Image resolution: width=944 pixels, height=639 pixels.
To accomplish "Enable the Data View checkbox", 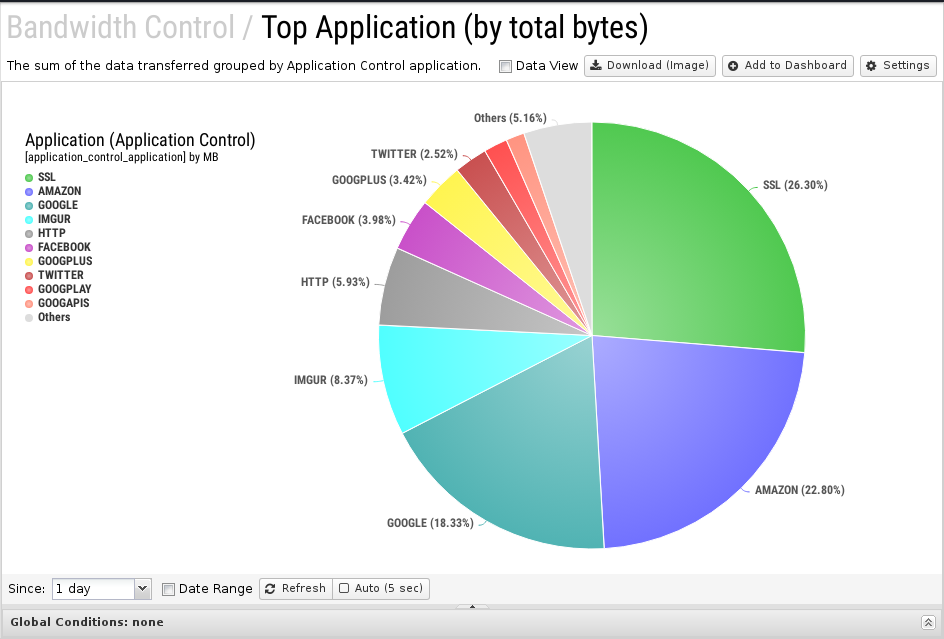I will pos(505,66).
